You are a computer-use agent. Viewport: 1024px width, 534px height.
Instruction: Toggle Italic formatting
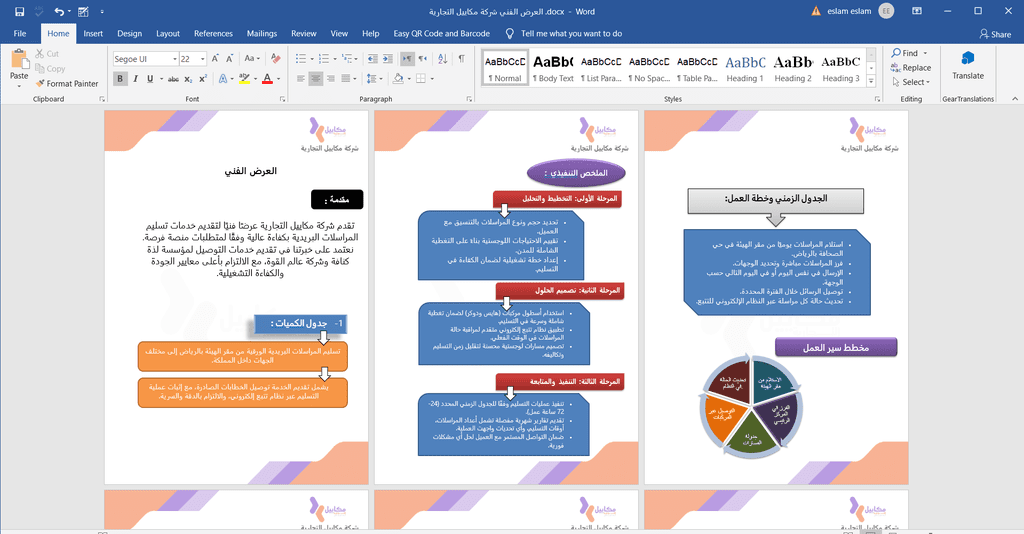pyautogui.click(x=135, y=79)
